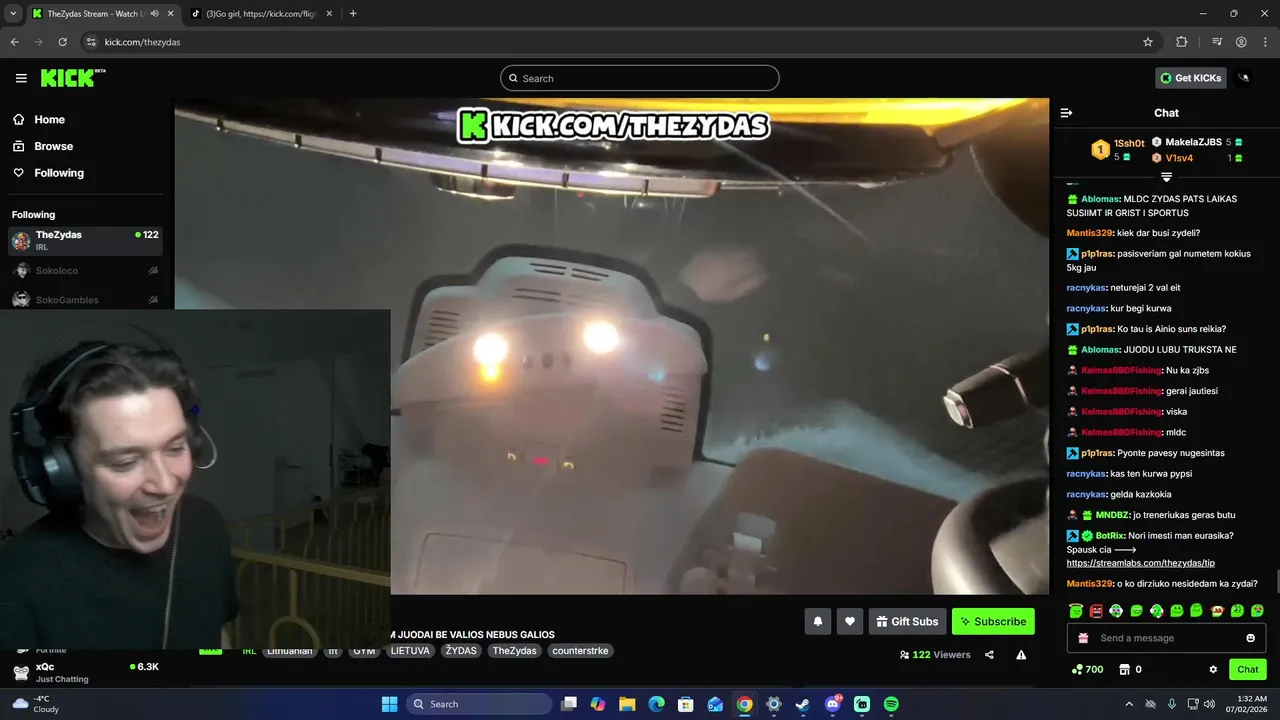This screenshot has width=1280, height=720.
Task: Open emoji picker in message box
Action: (x=1250, y=638)
